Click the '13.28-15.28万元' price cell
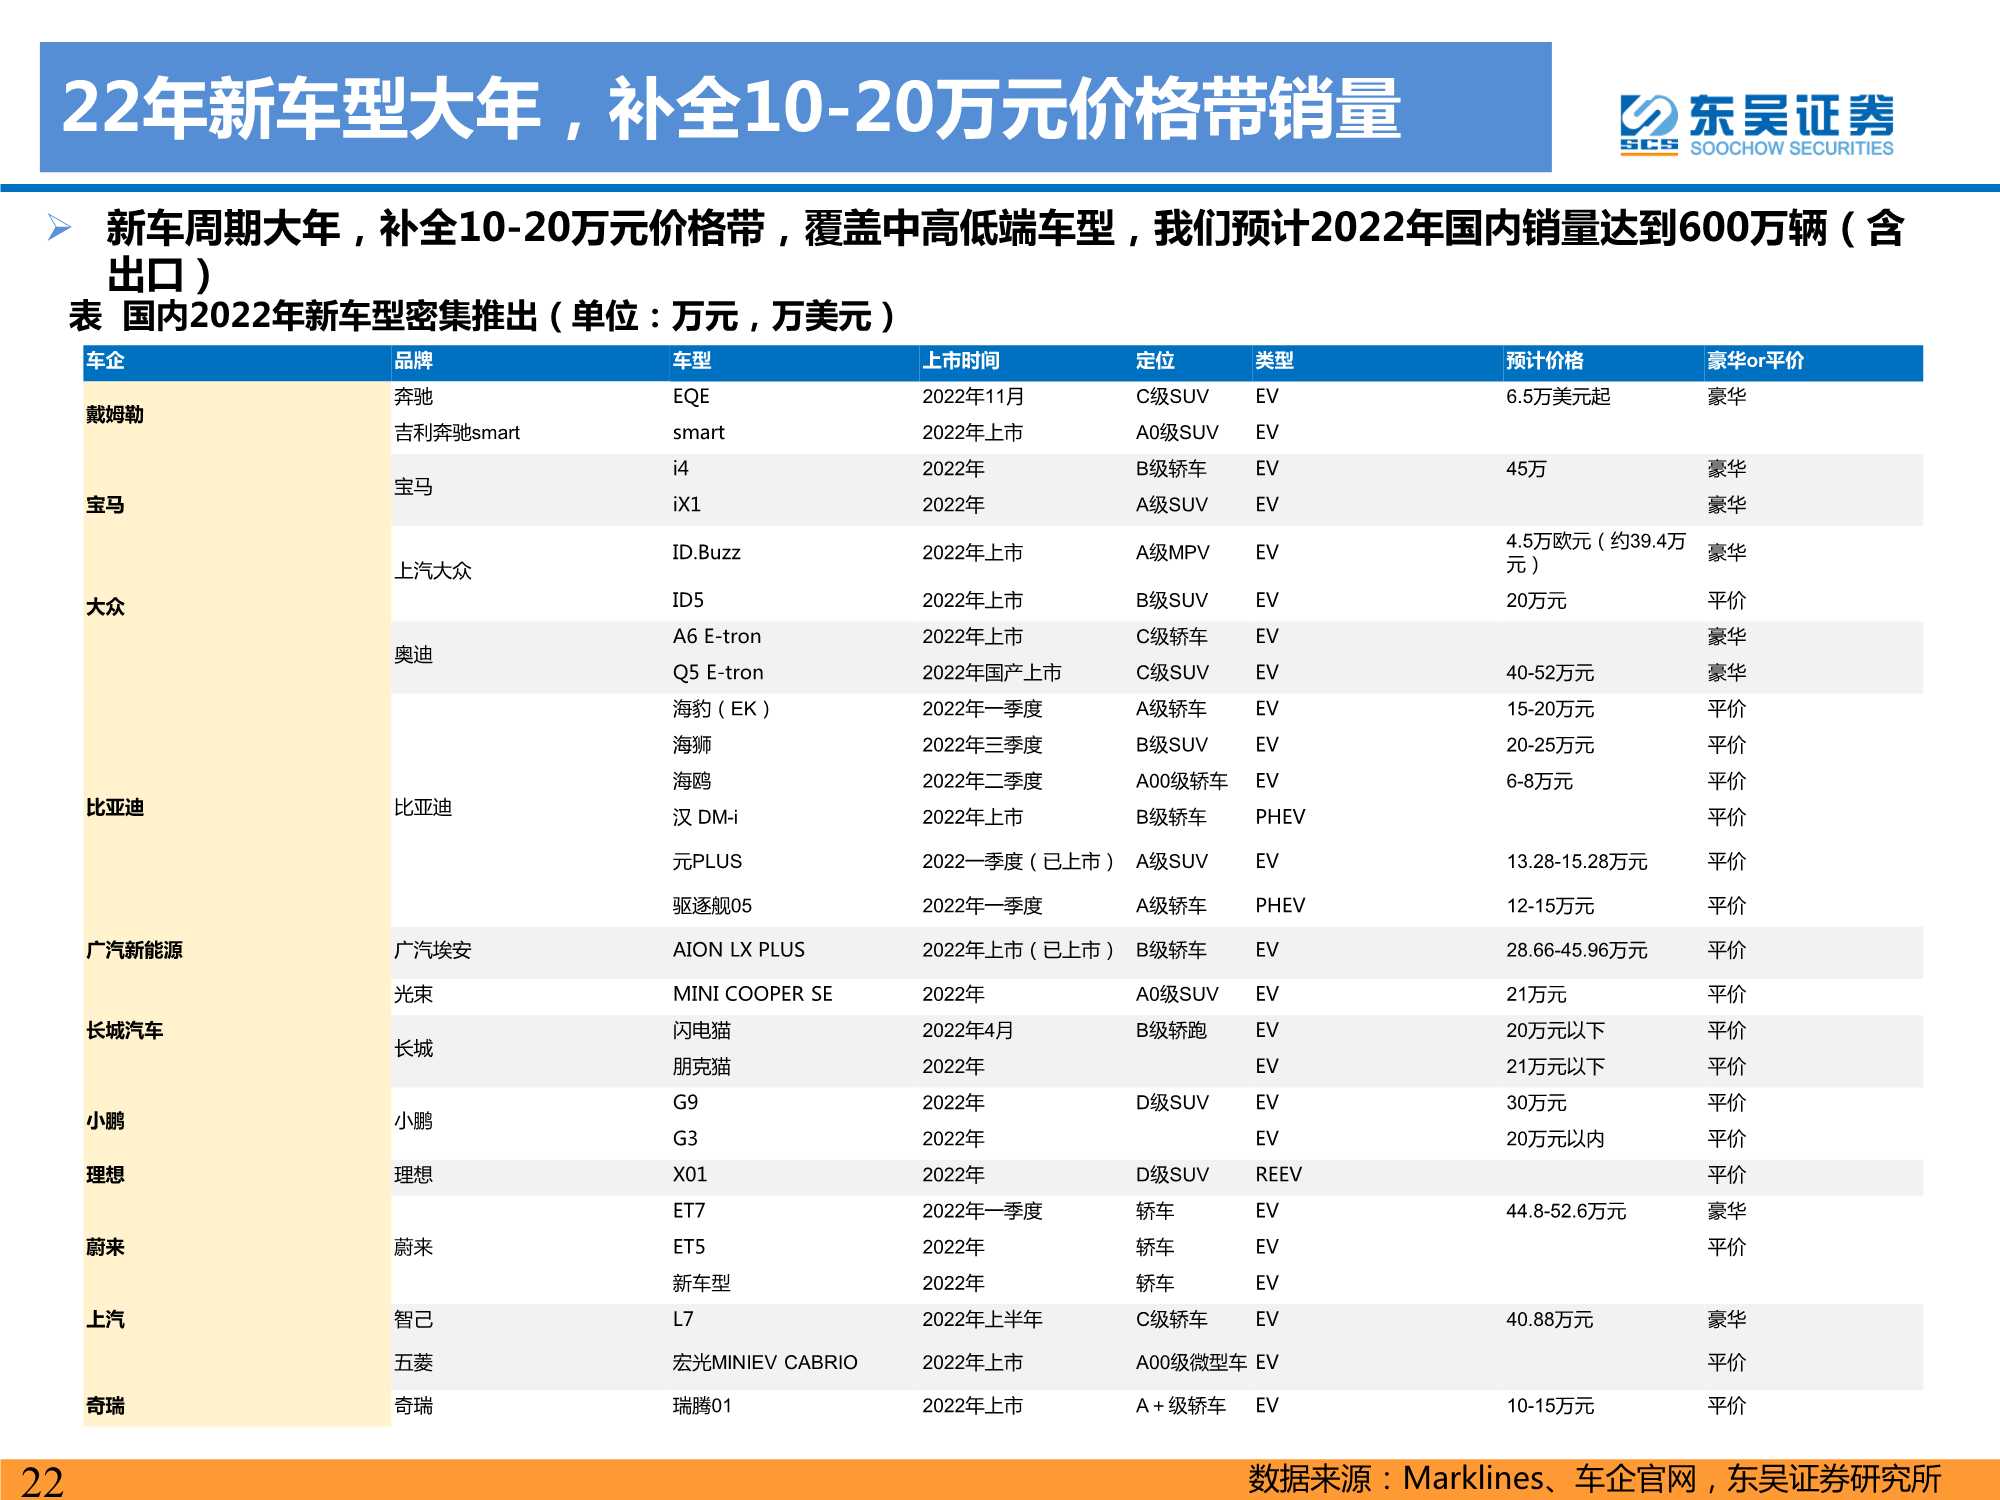This screenshot has width=2000, height=1500. coord(1577,862)
